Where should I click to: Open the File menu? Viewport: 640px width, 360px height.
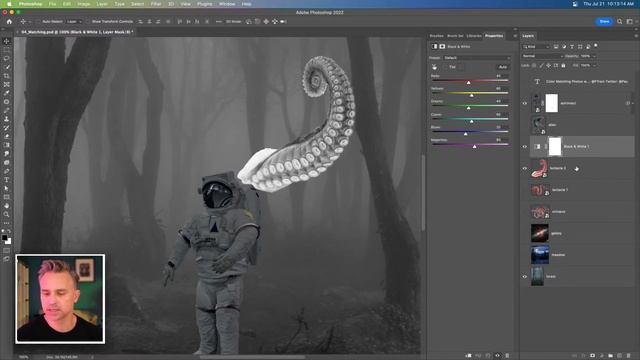click(52, 4)
